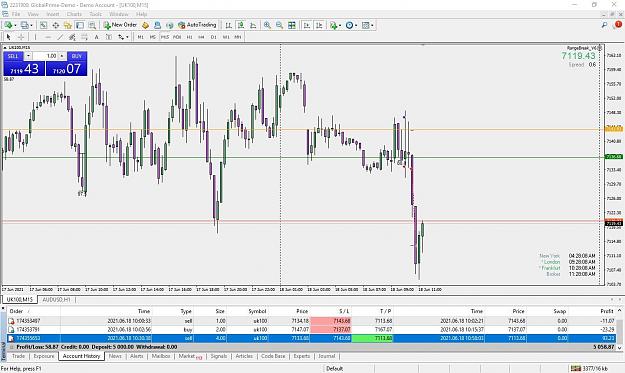Open the Trade terminal tab
This screenshot has height=373, width=625.
[18, 356]
